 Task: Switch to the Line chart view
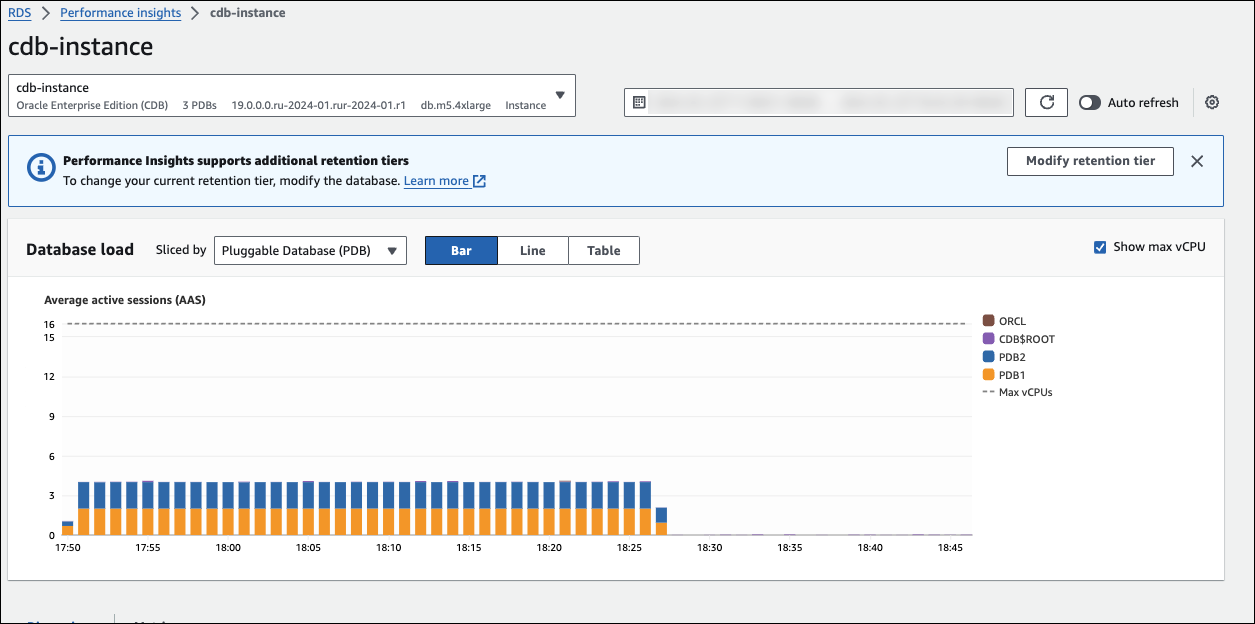[x=532, y=250]
